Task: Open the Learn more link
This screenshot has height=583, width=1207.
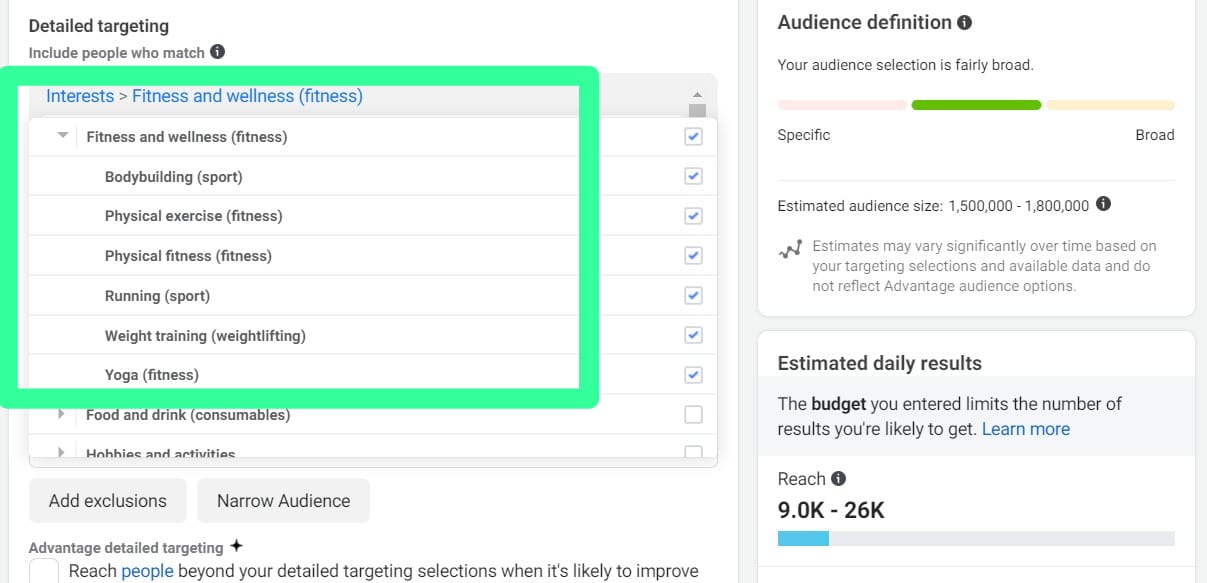Action: [x=1025, y=429]
